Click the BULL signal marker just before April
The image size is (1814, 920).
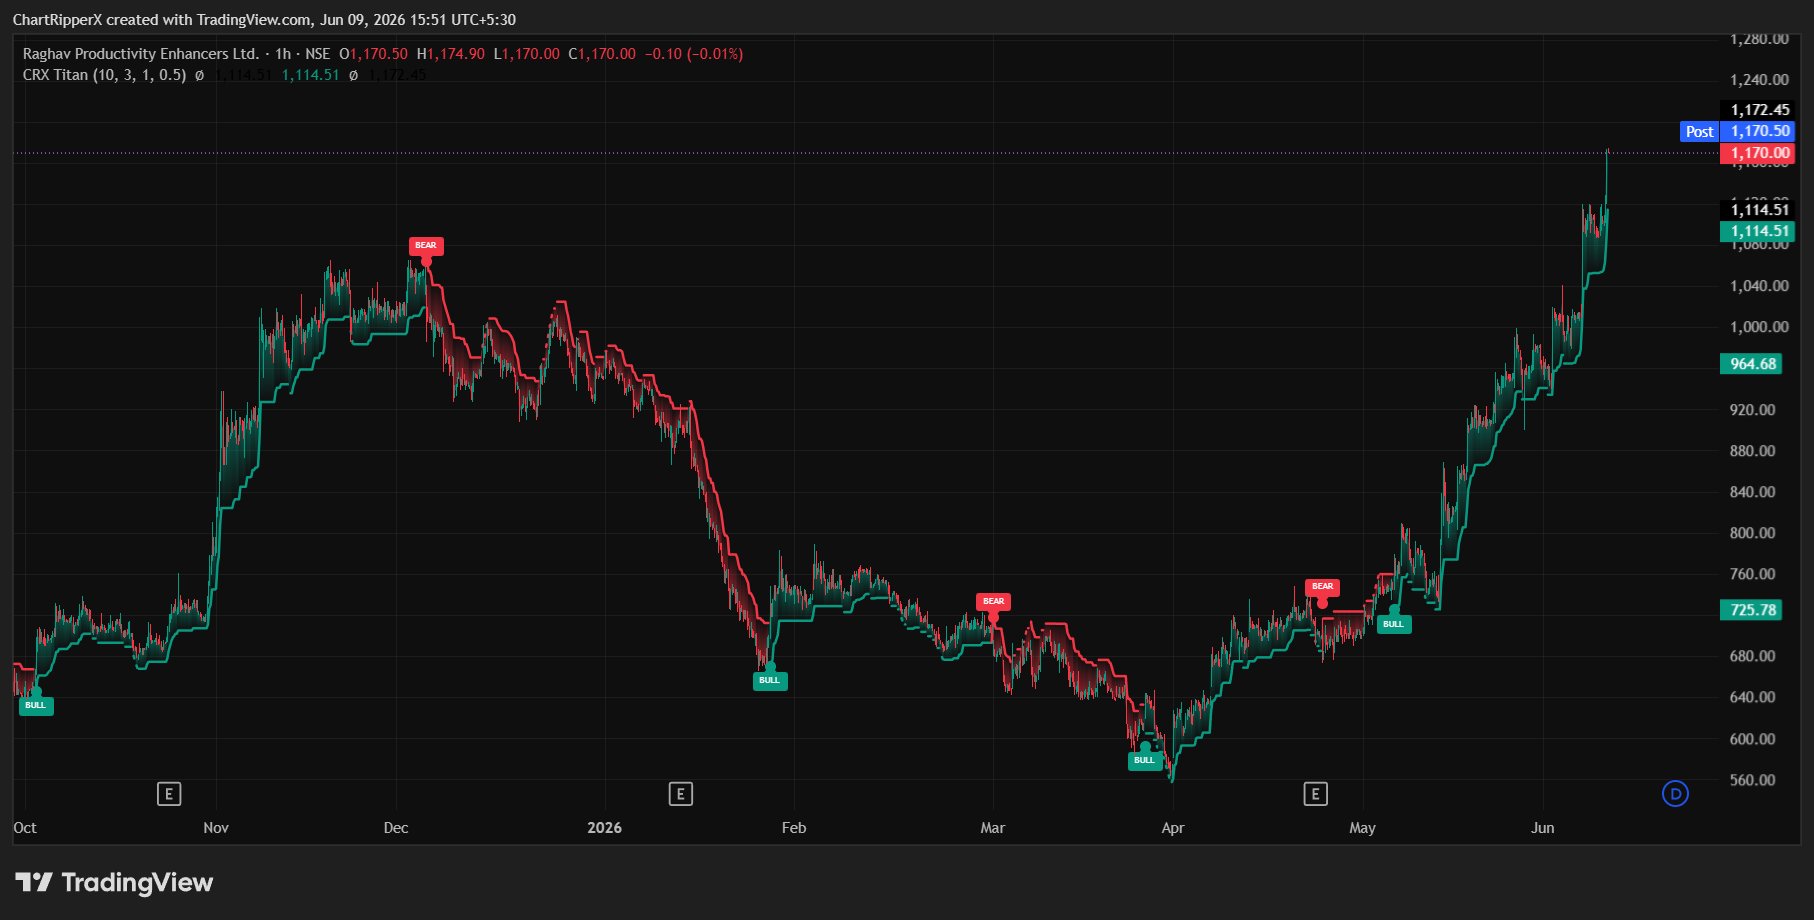1144,760
